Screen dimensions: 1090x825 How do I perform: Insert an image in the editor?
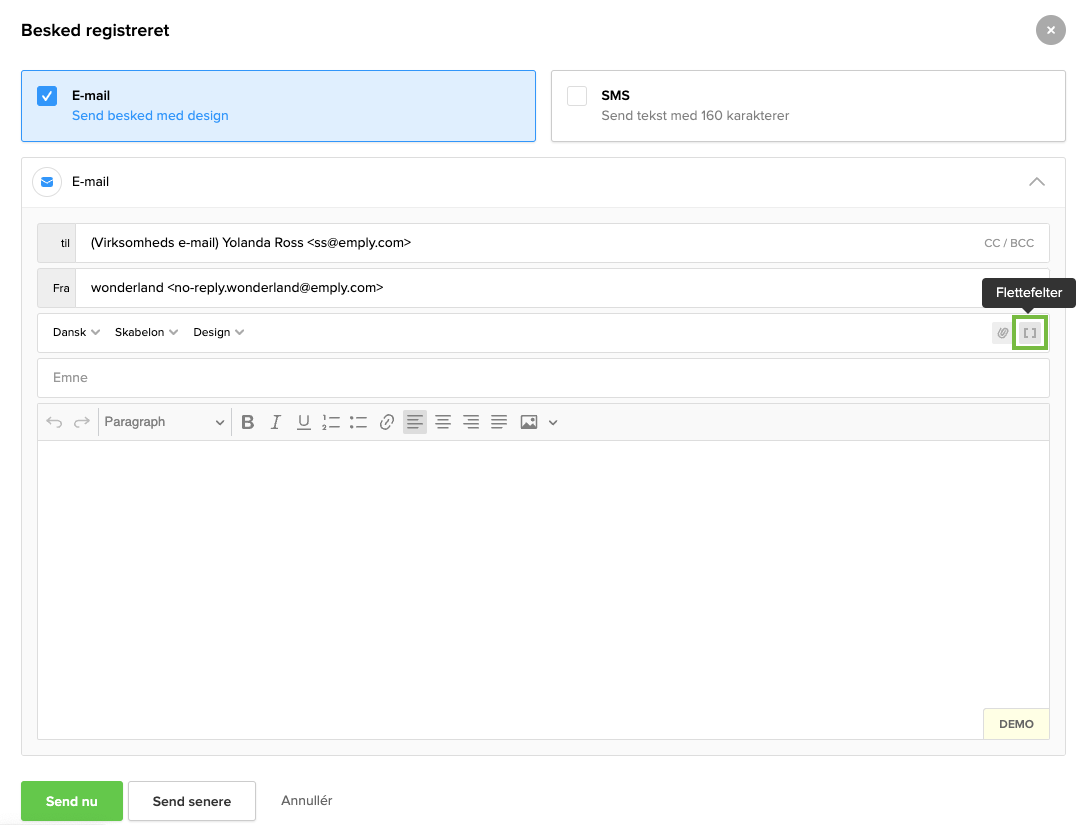tap(528, 422)
